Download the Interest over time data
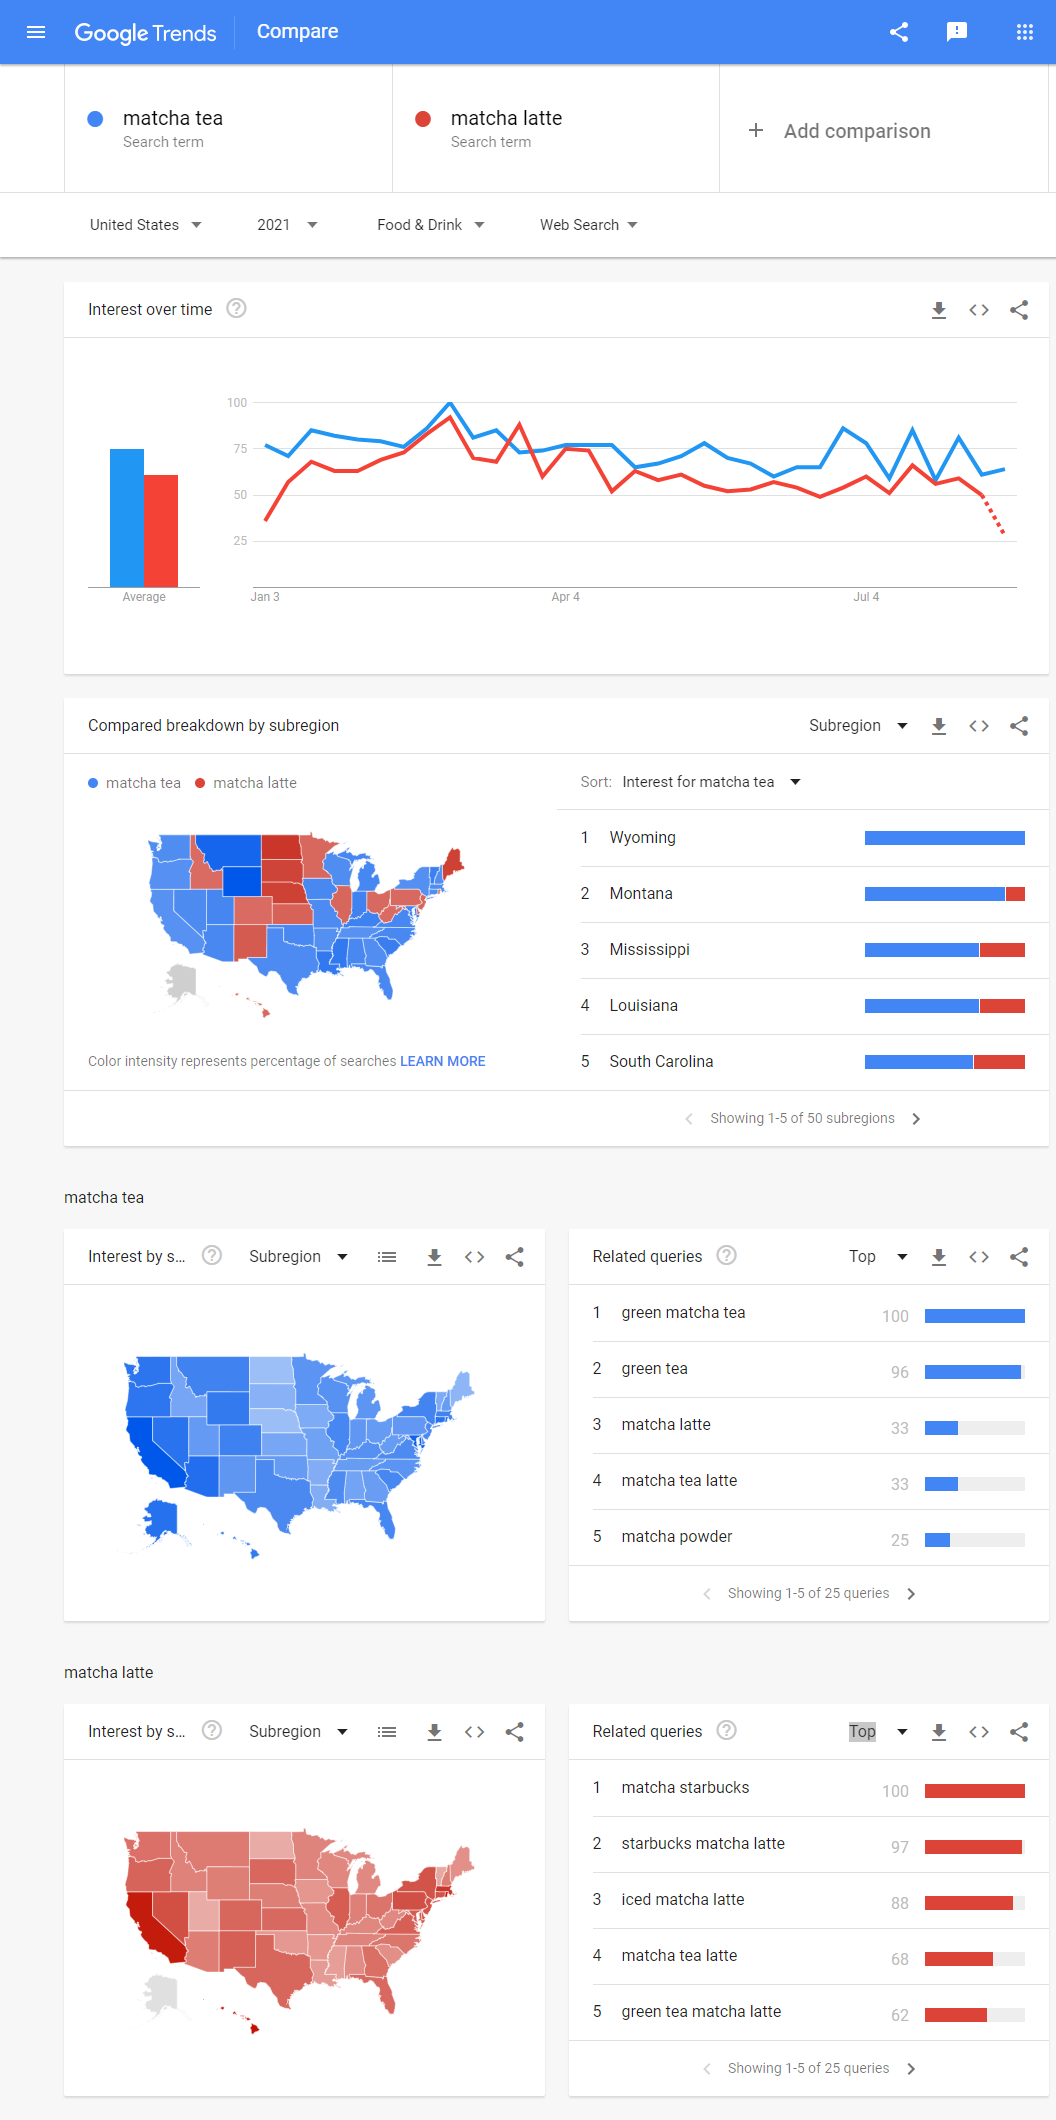The image size is (1056, 2120). pos(938,310)
